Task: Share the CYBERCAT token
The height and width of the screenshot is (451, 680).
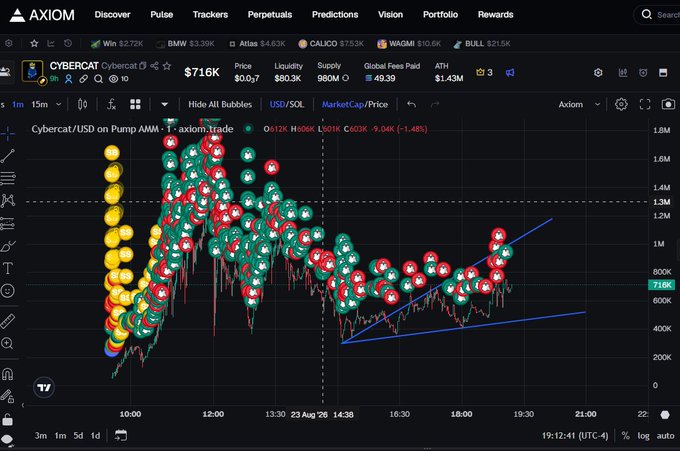Action: tap(154, 66)
